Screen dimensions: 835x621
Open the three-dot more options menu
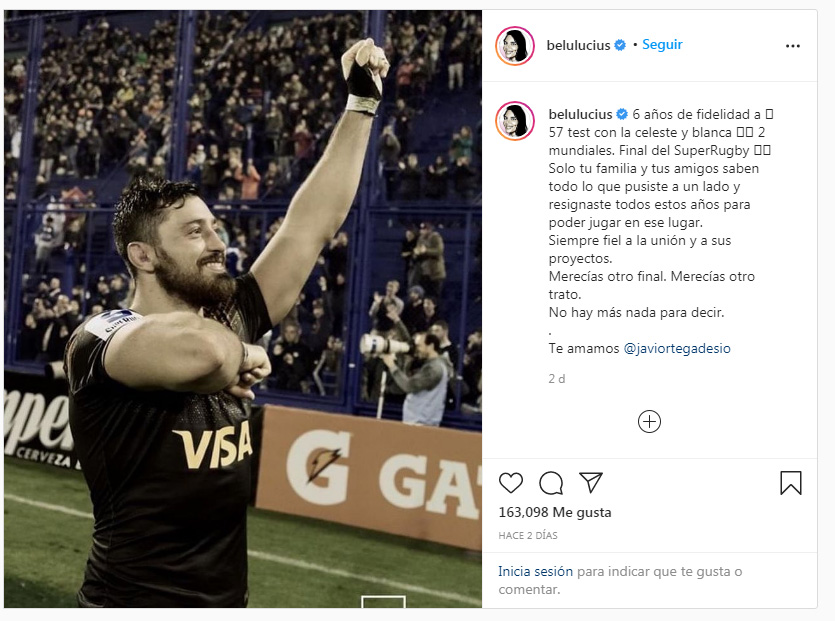point(792,46)
